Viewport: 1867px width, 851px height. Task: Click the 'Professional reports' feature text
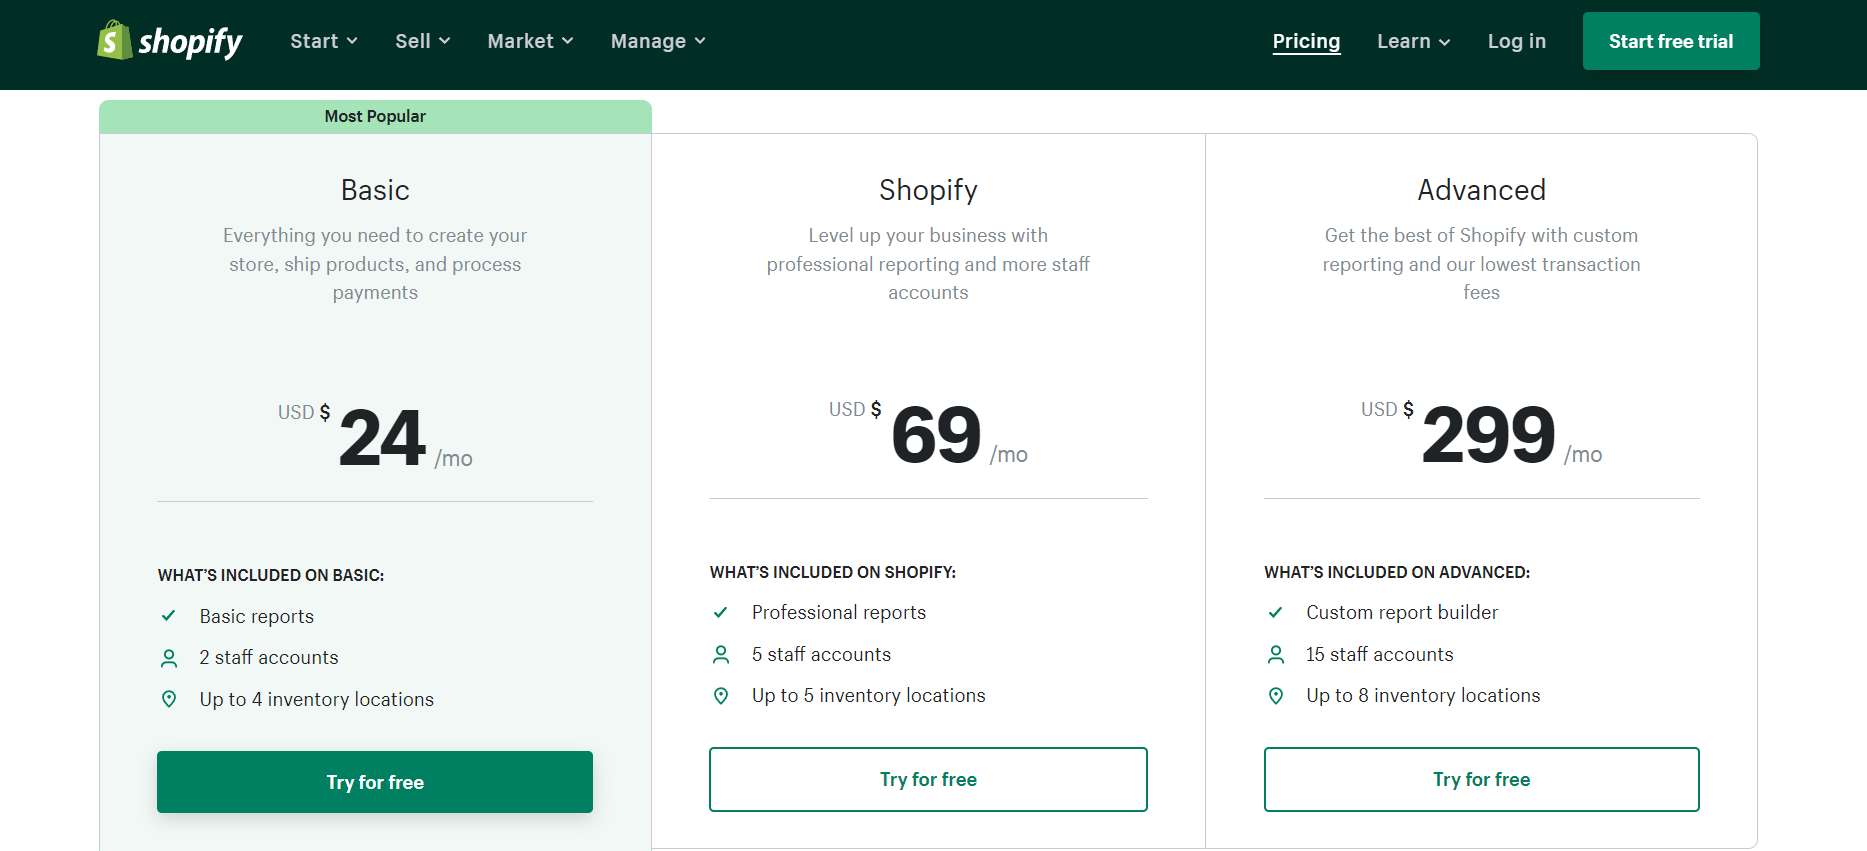(839, 612)
